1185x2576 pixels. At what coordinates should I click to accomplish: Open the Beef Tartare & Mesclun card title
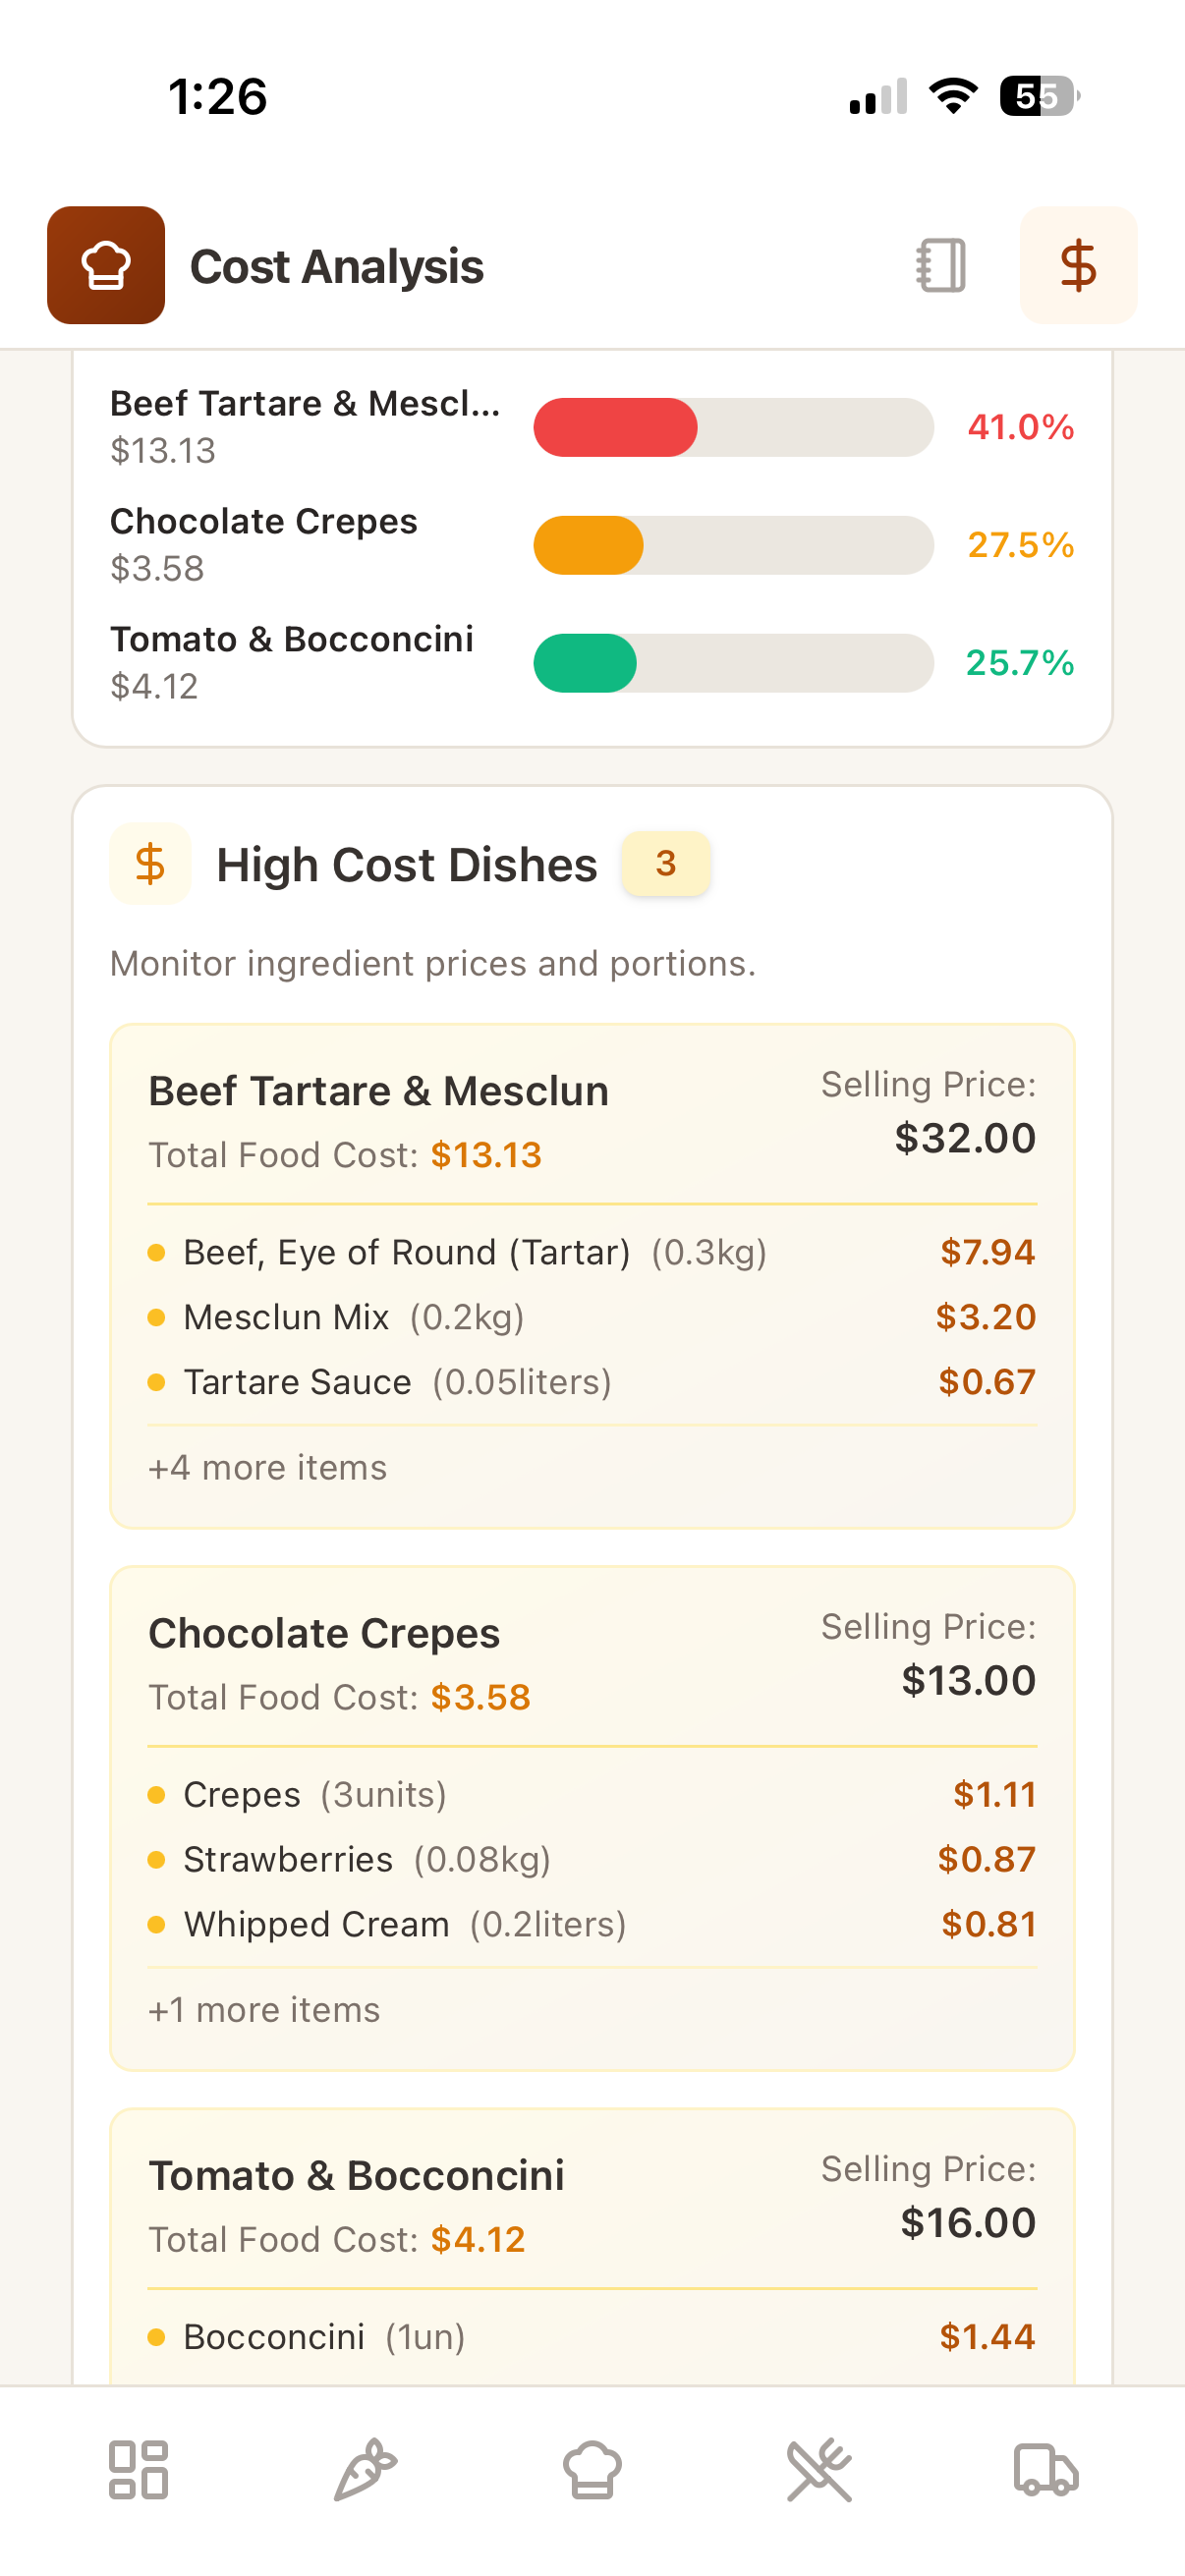click(x=378, y=1091)
